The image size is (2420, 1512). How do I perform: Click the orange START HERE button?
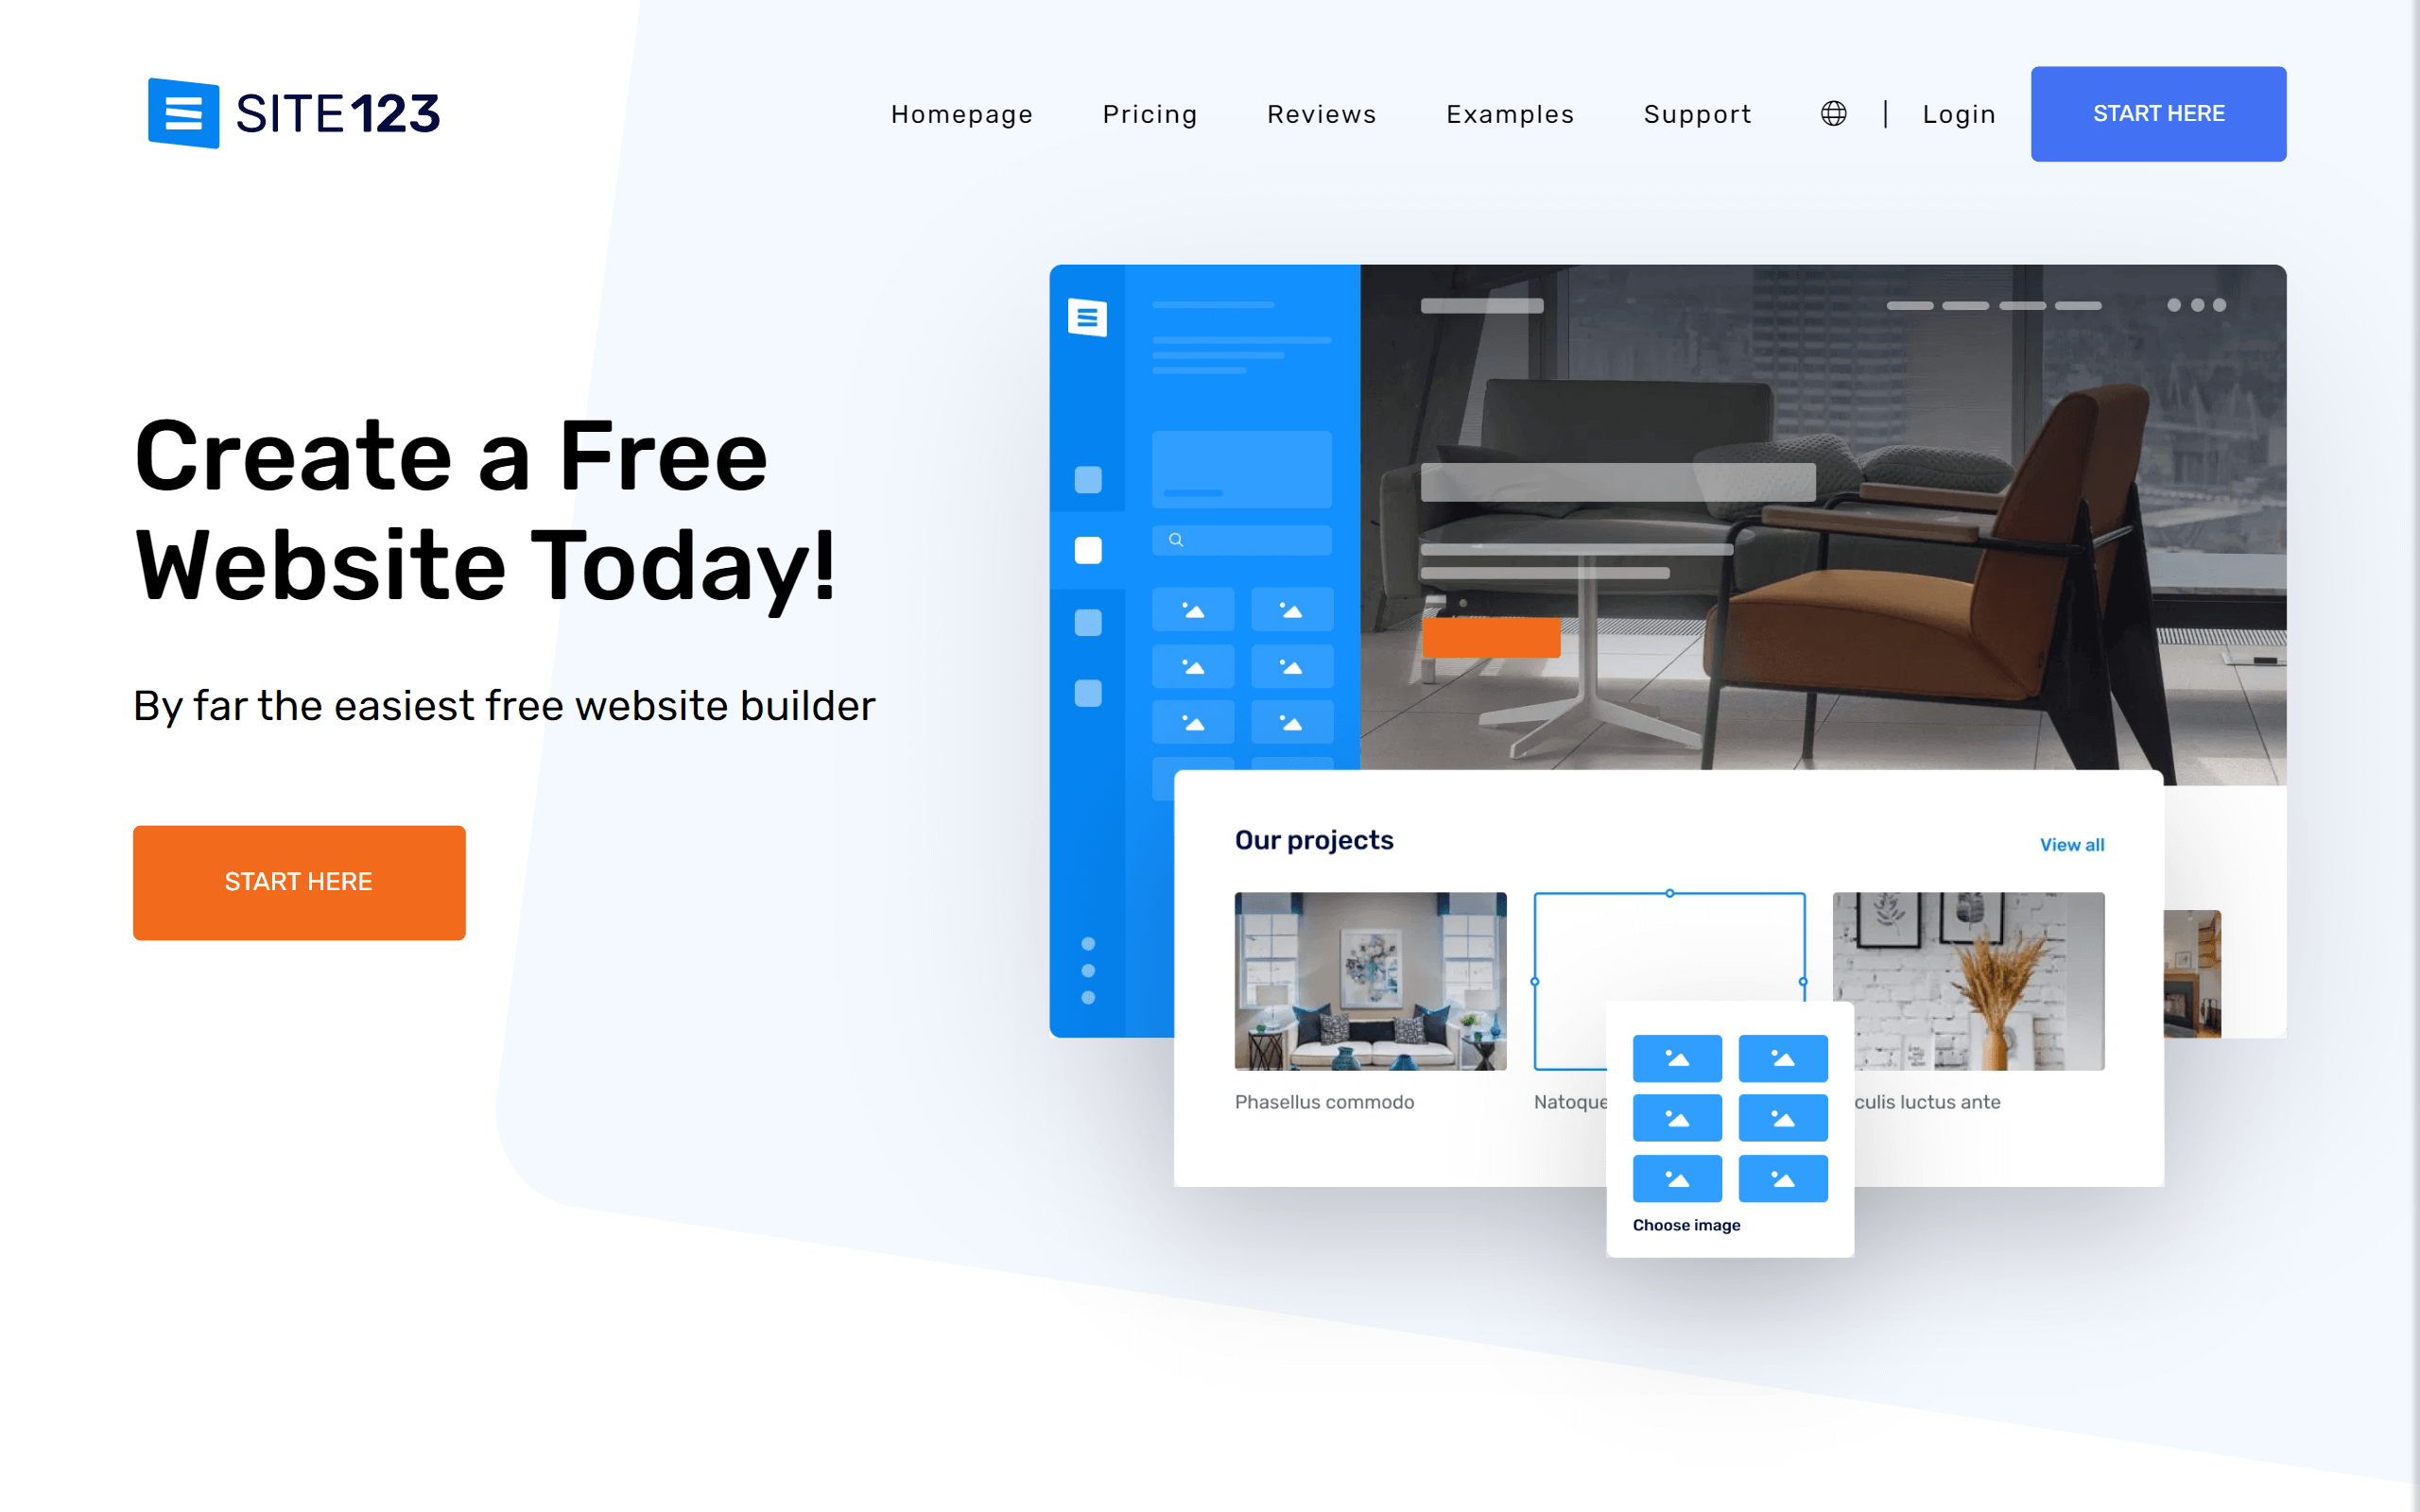(x=300, y=882)
